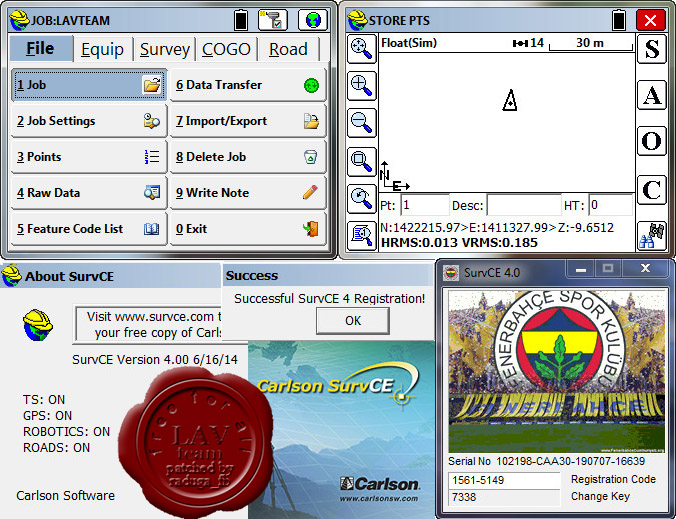Close the SurvCE 4.0 window

645,269
